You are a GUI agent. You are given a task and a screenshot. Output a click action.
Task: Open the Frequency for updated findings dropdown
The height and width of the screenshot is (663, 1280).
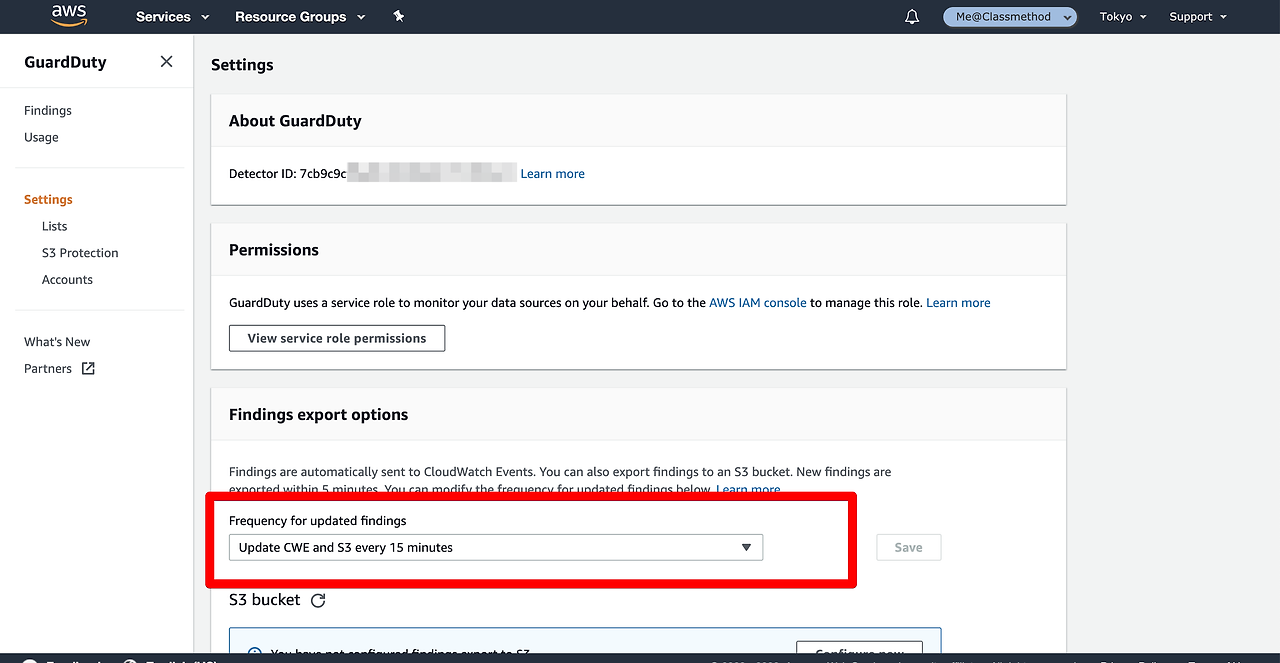(x=496, y=548)
